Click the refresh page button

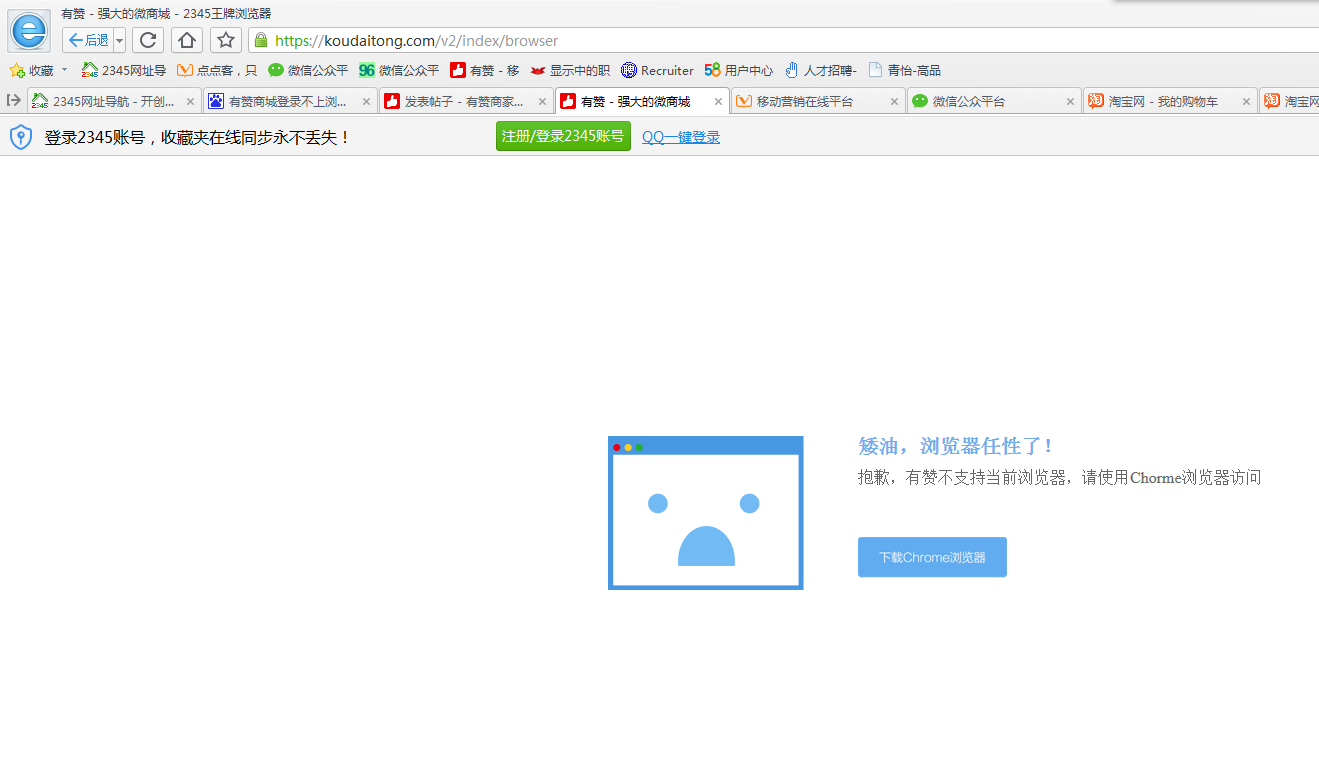pos(148,40)
